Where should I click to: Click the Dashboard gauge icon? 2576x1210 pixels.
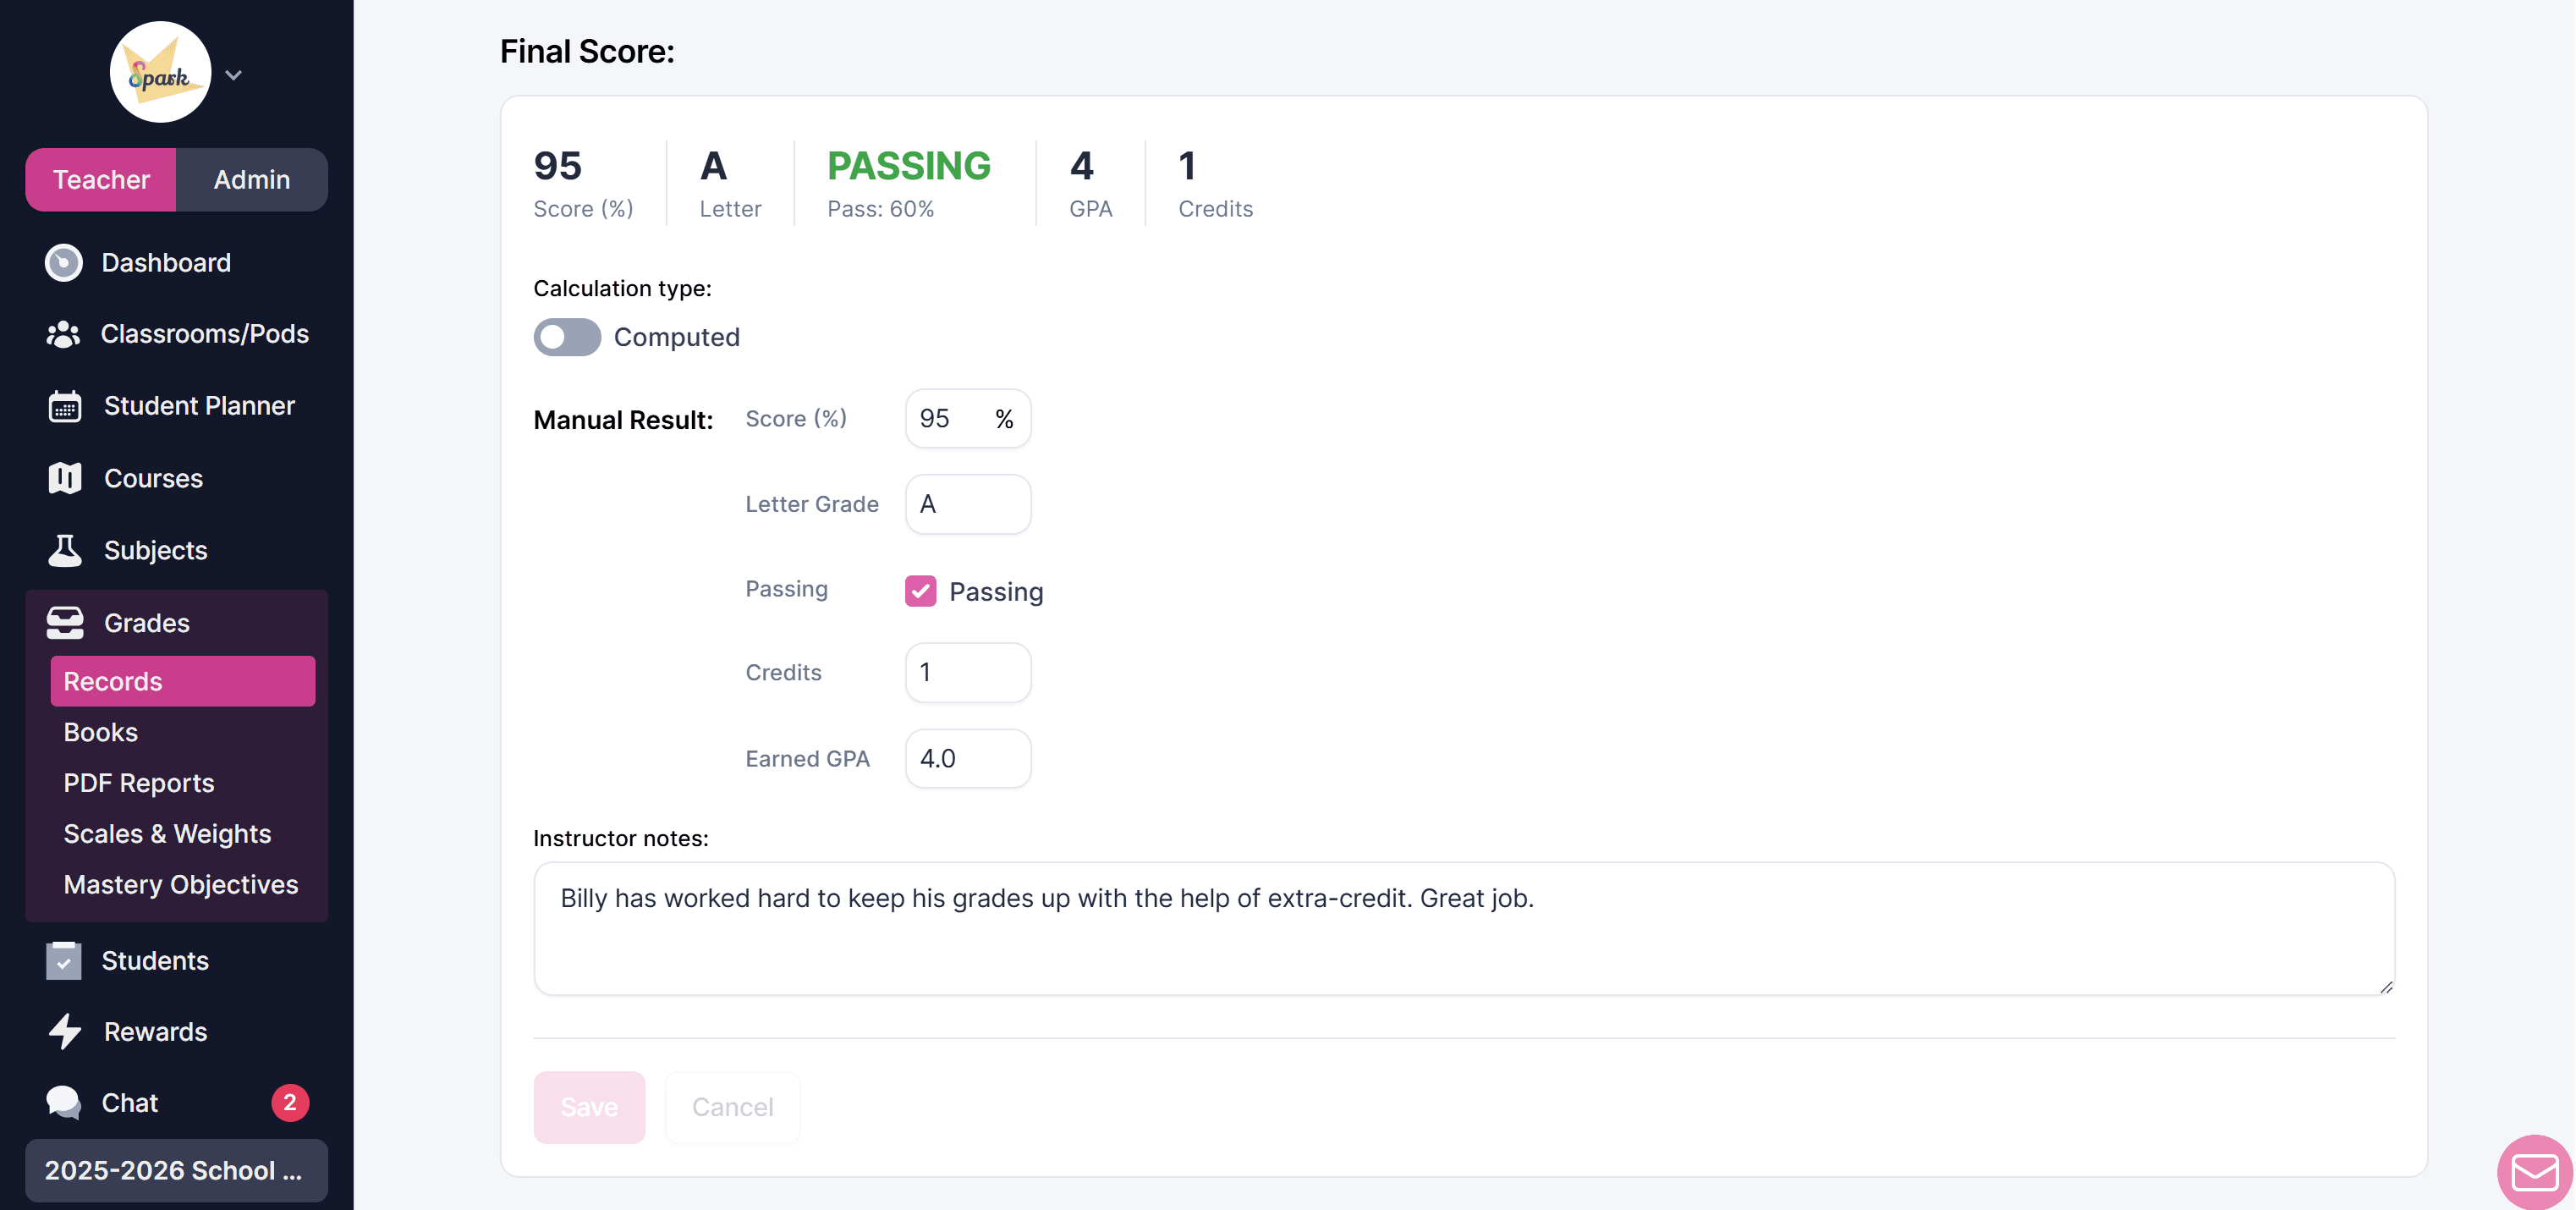click(64, 263)
